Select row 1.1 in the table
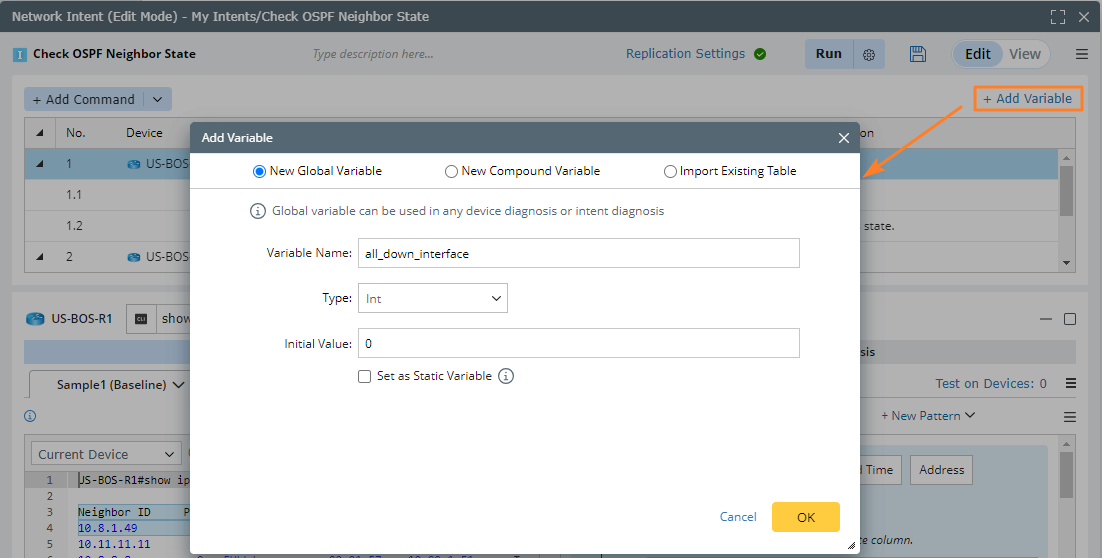The width and height of the screenshot is (1102, 558). tap(74, 195)
